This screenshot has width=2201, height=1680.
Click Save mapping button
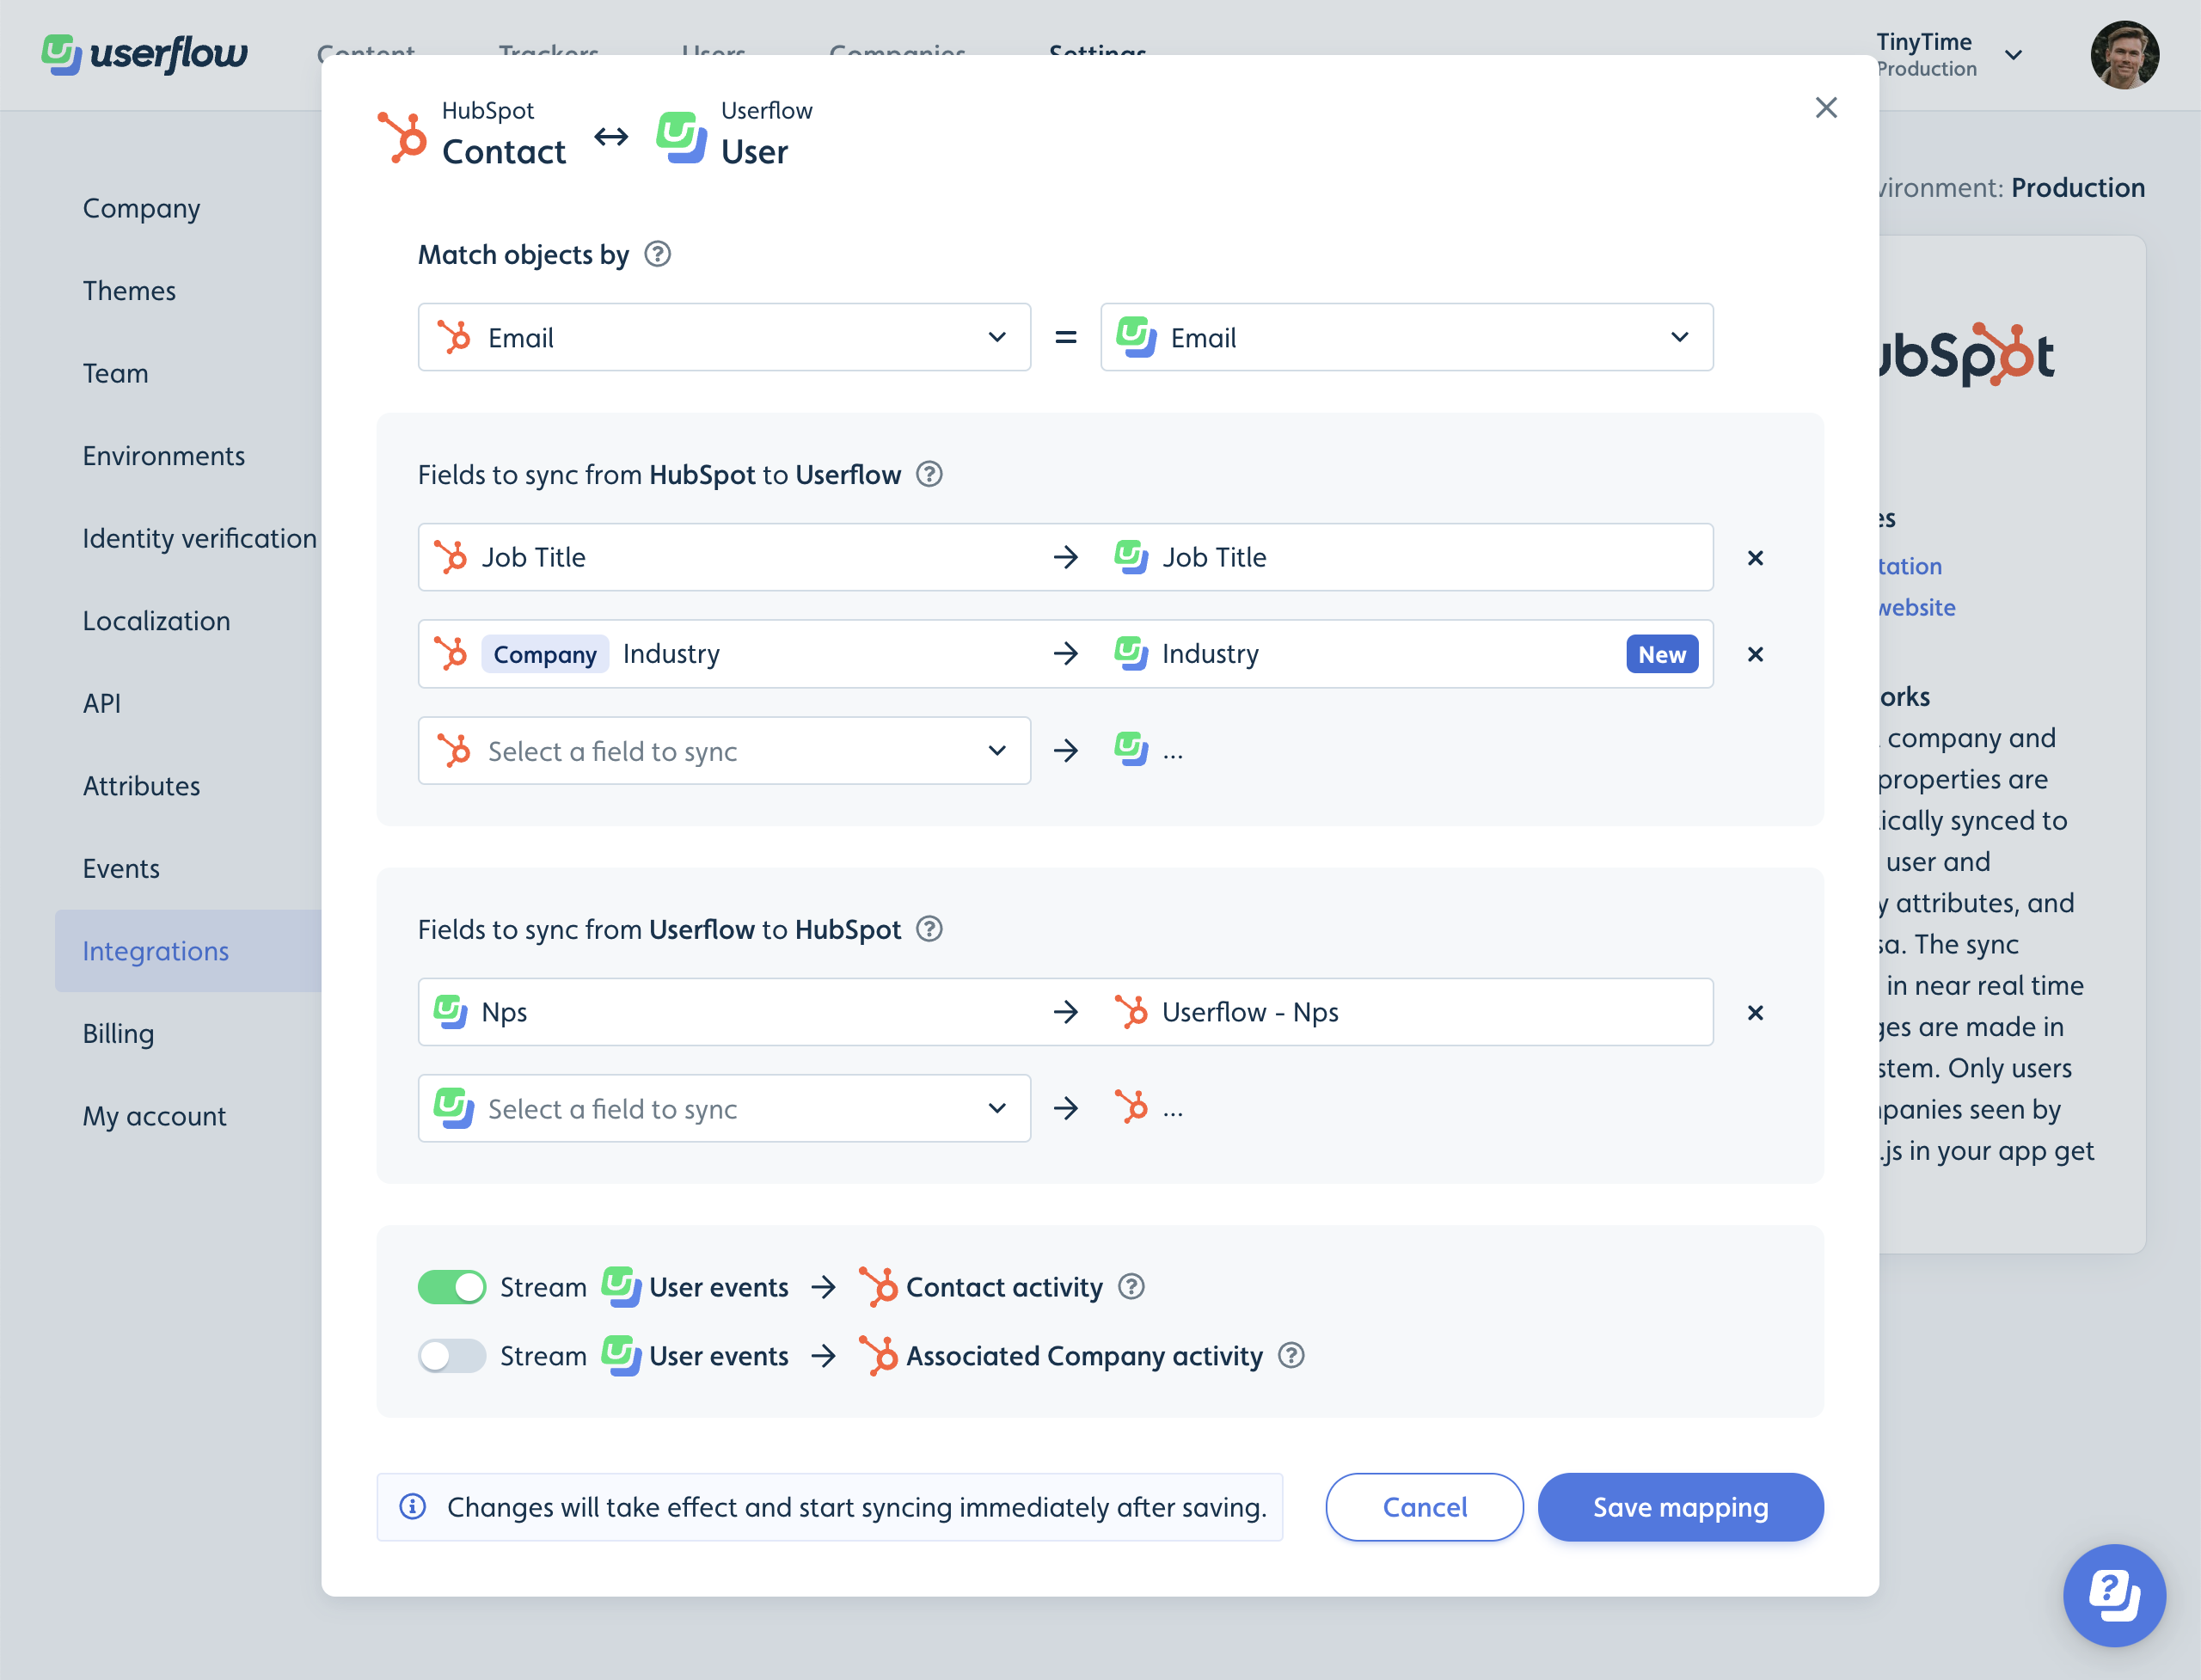click(1680, 1506)
